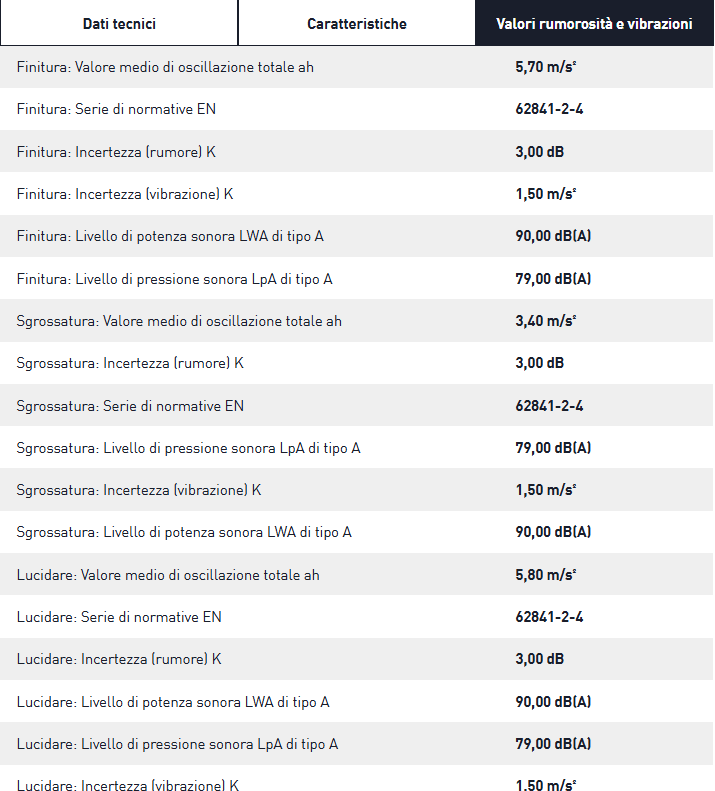Select Lucidare: Incertezza (vibrazione) K label
This screenshot has height=791, width=715.
point(128,786)
